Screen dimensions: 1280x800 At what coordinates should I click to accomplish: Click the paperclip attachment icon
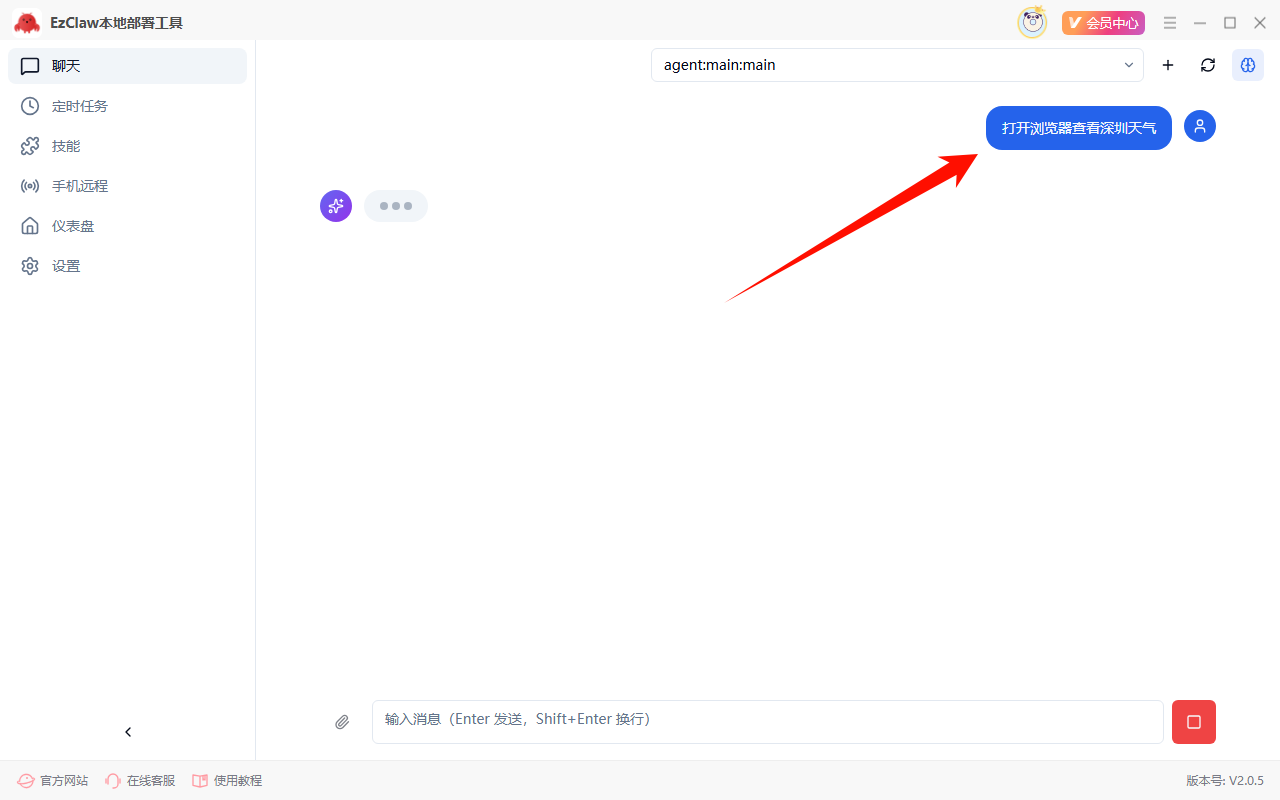tap(342, 722)
